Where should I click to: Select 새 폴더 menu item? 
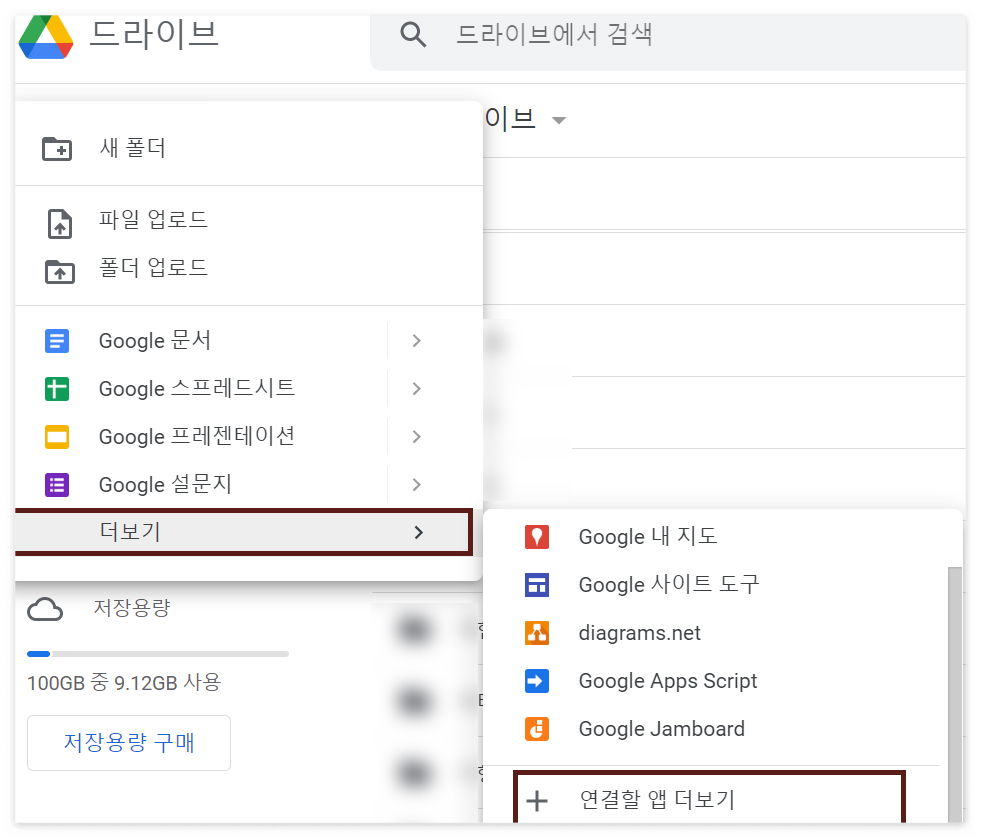(x=249, y=149)
